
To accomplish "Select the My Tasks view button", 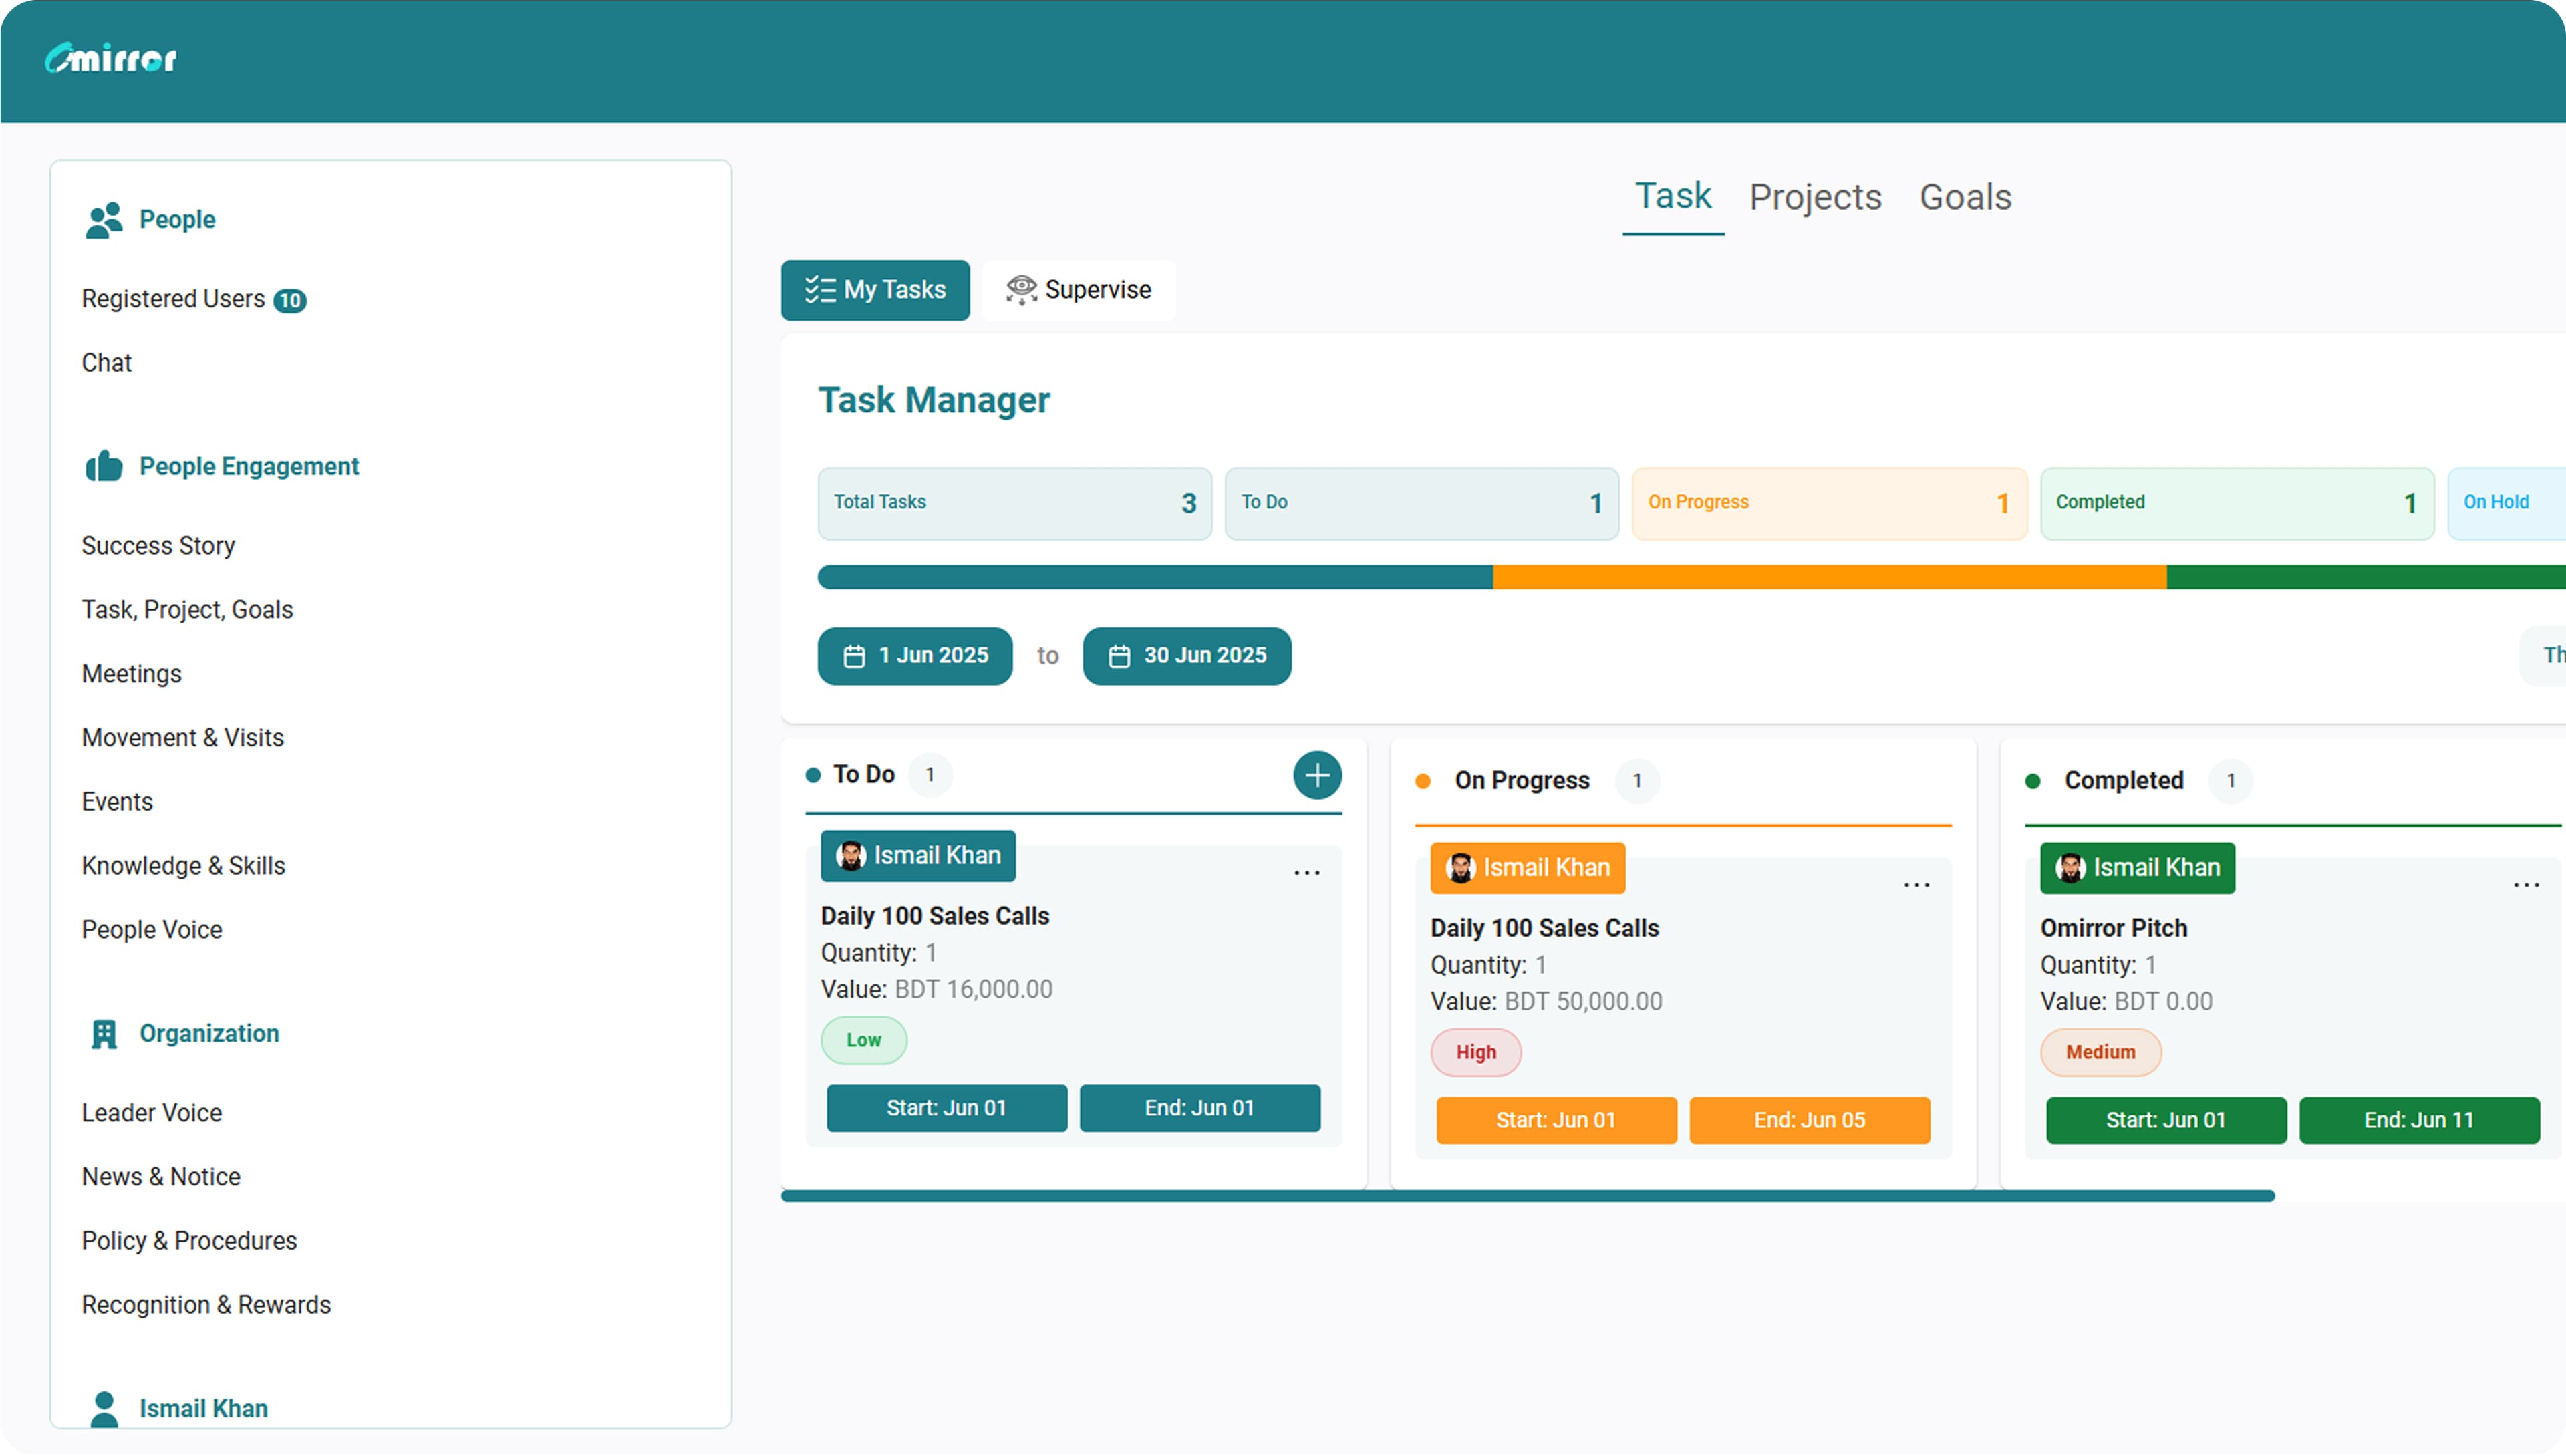I will (875, 290).
